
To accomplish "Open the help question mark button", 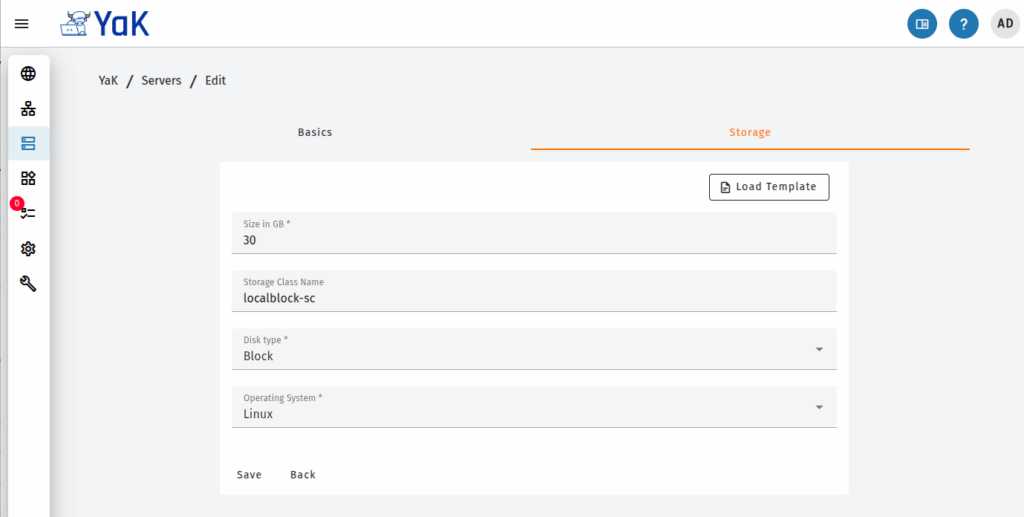I will [964, 24].
